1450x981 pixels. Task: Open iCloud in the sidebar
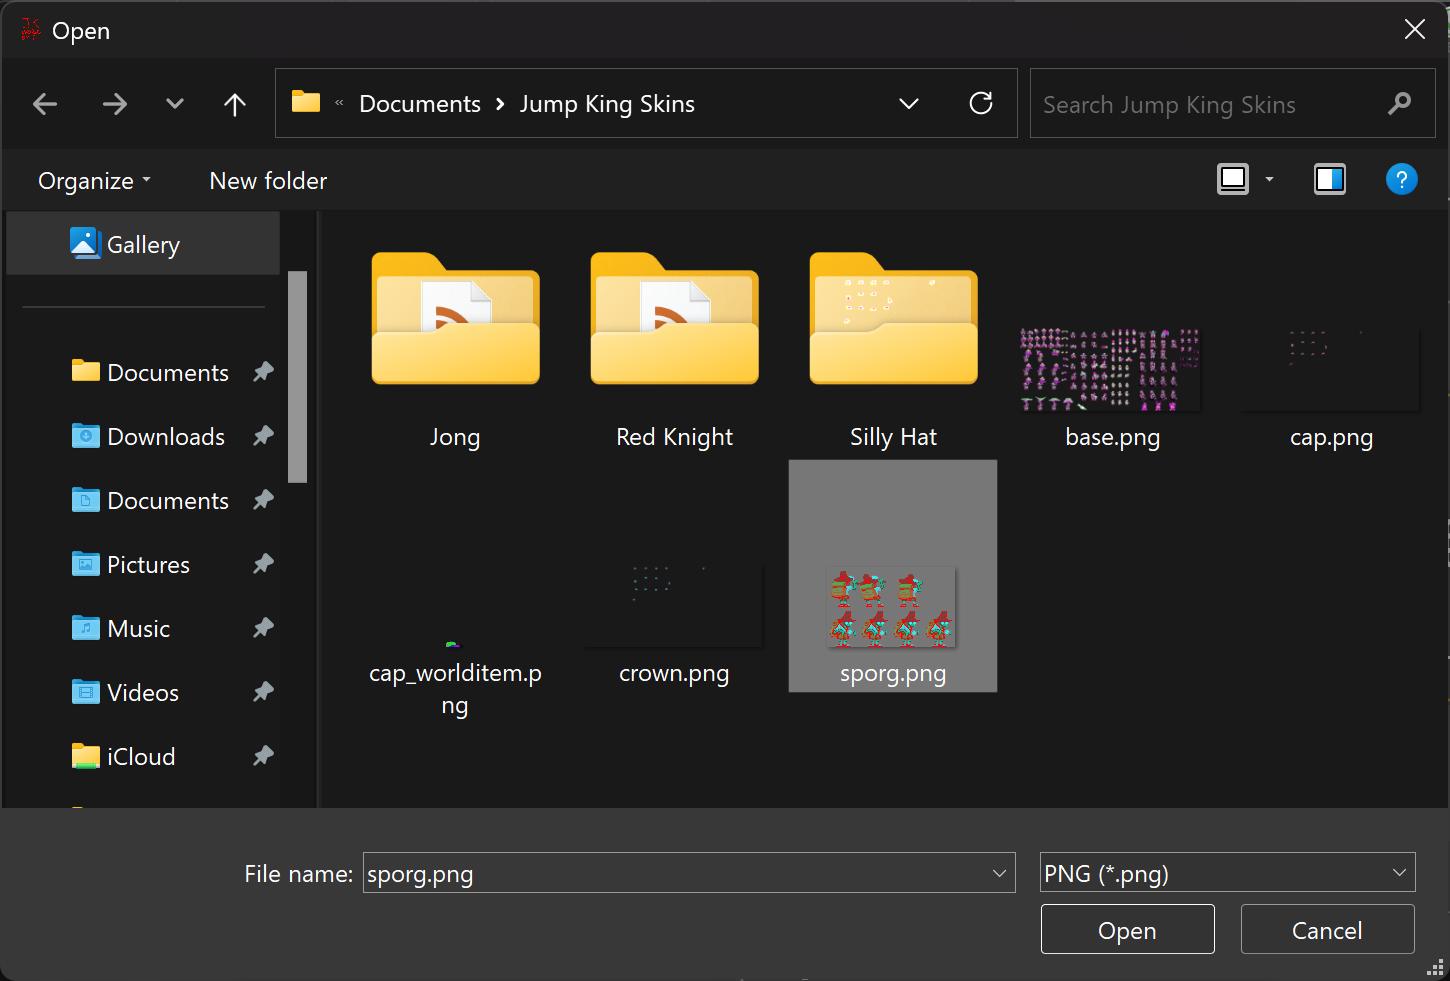point(123,756)
